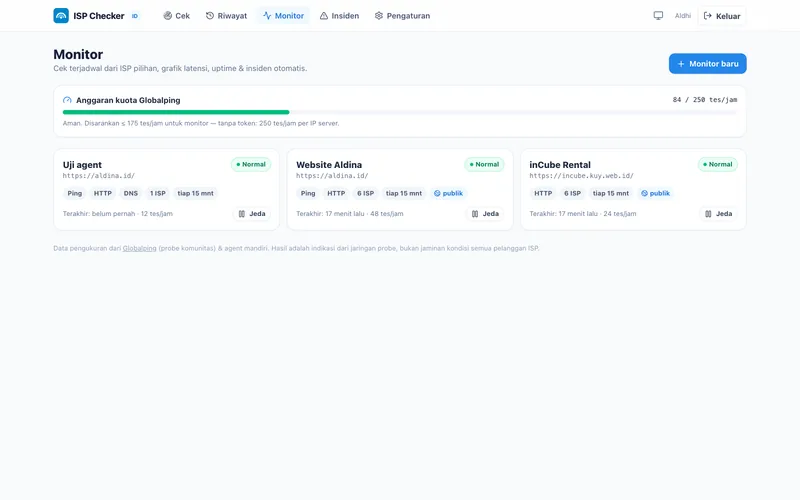Pause the Uji agent monitor with Jeda
Viewport: 800px width, 500px height.
click(x=252, y=214)
